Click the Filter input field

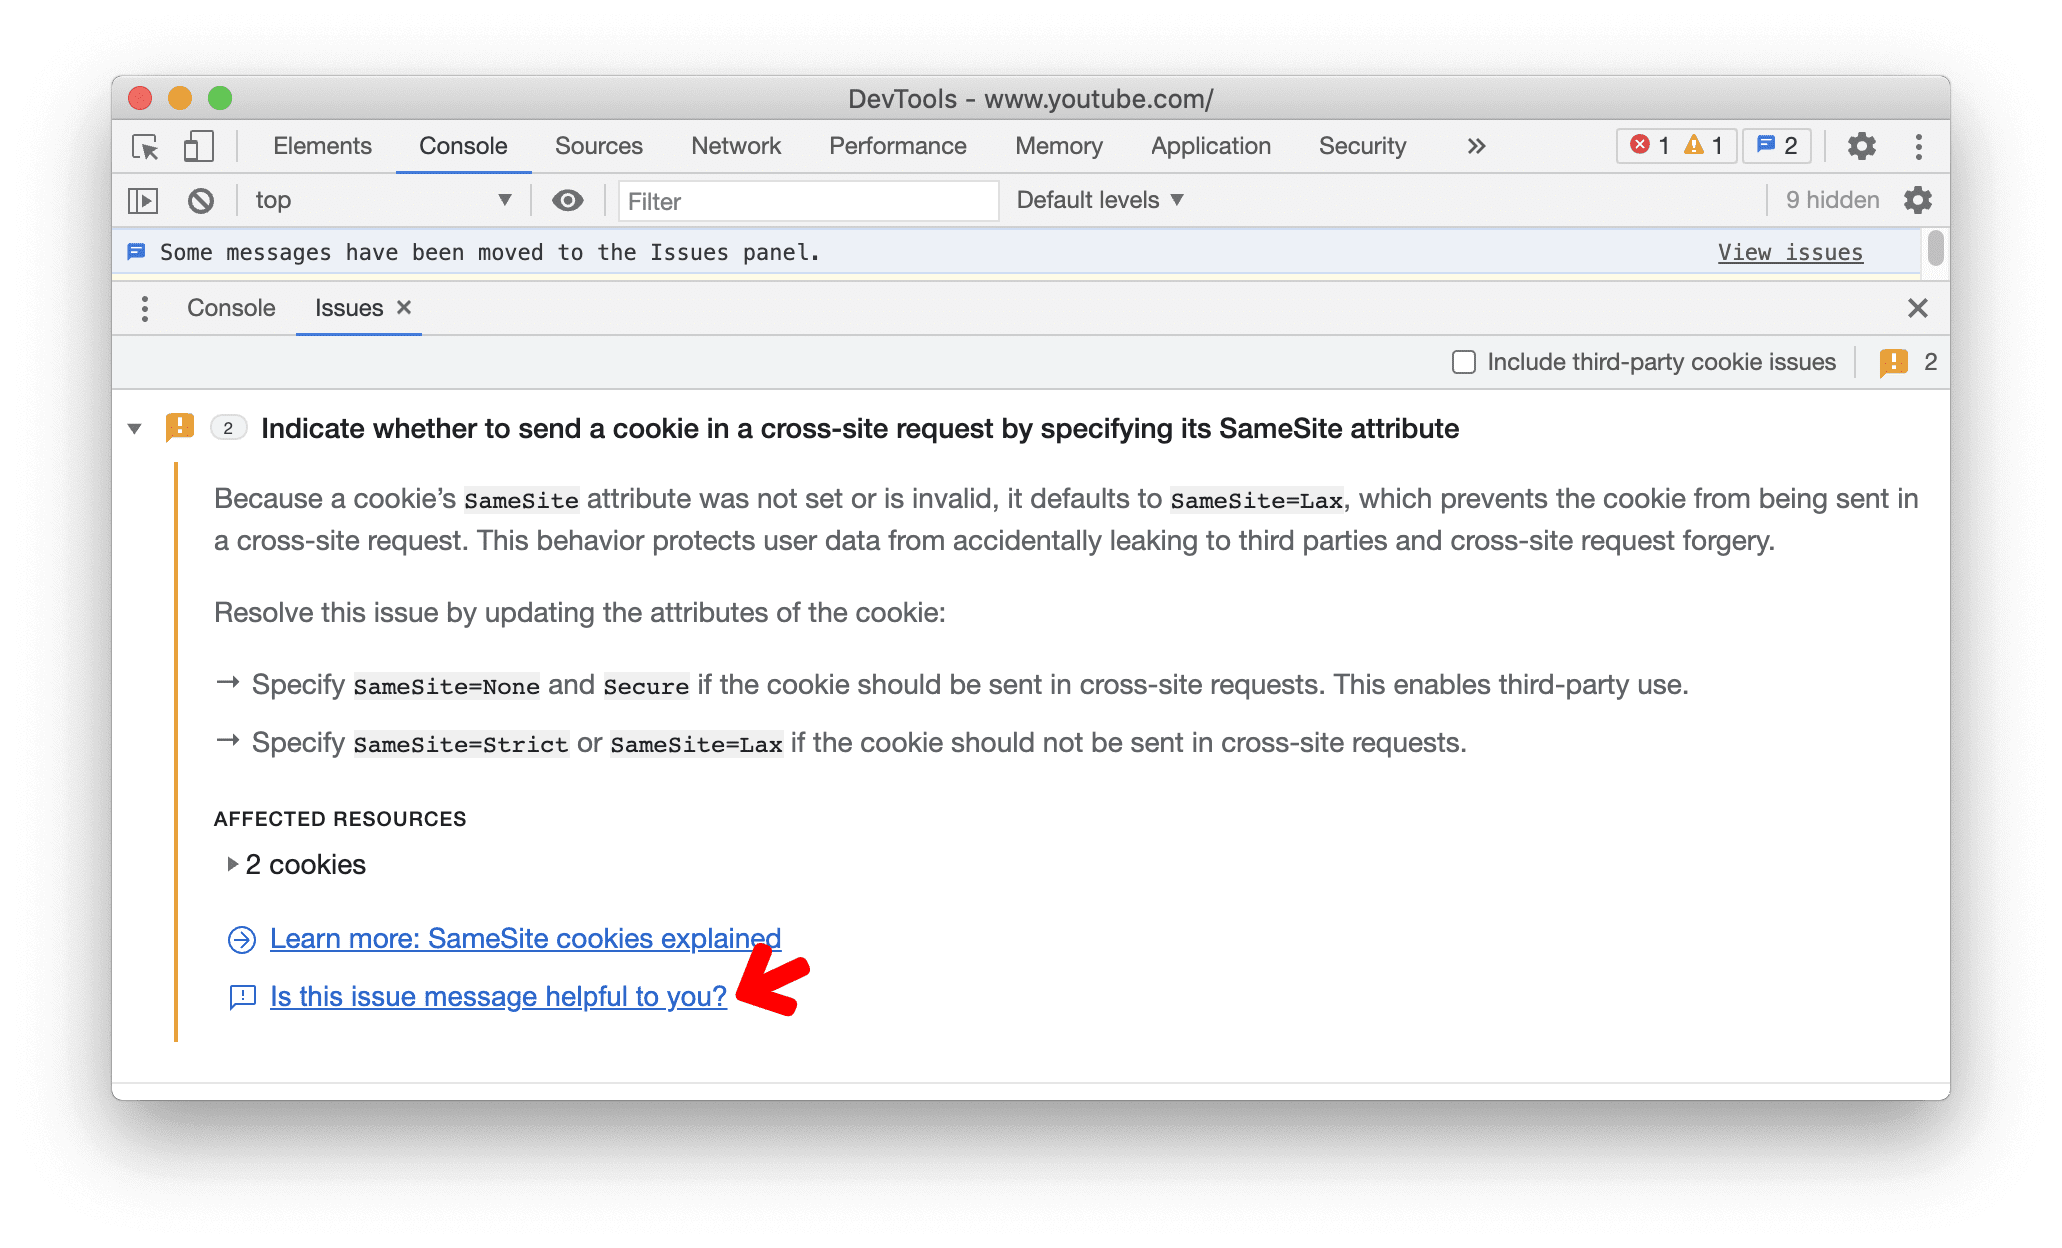(x=806, y=200)
